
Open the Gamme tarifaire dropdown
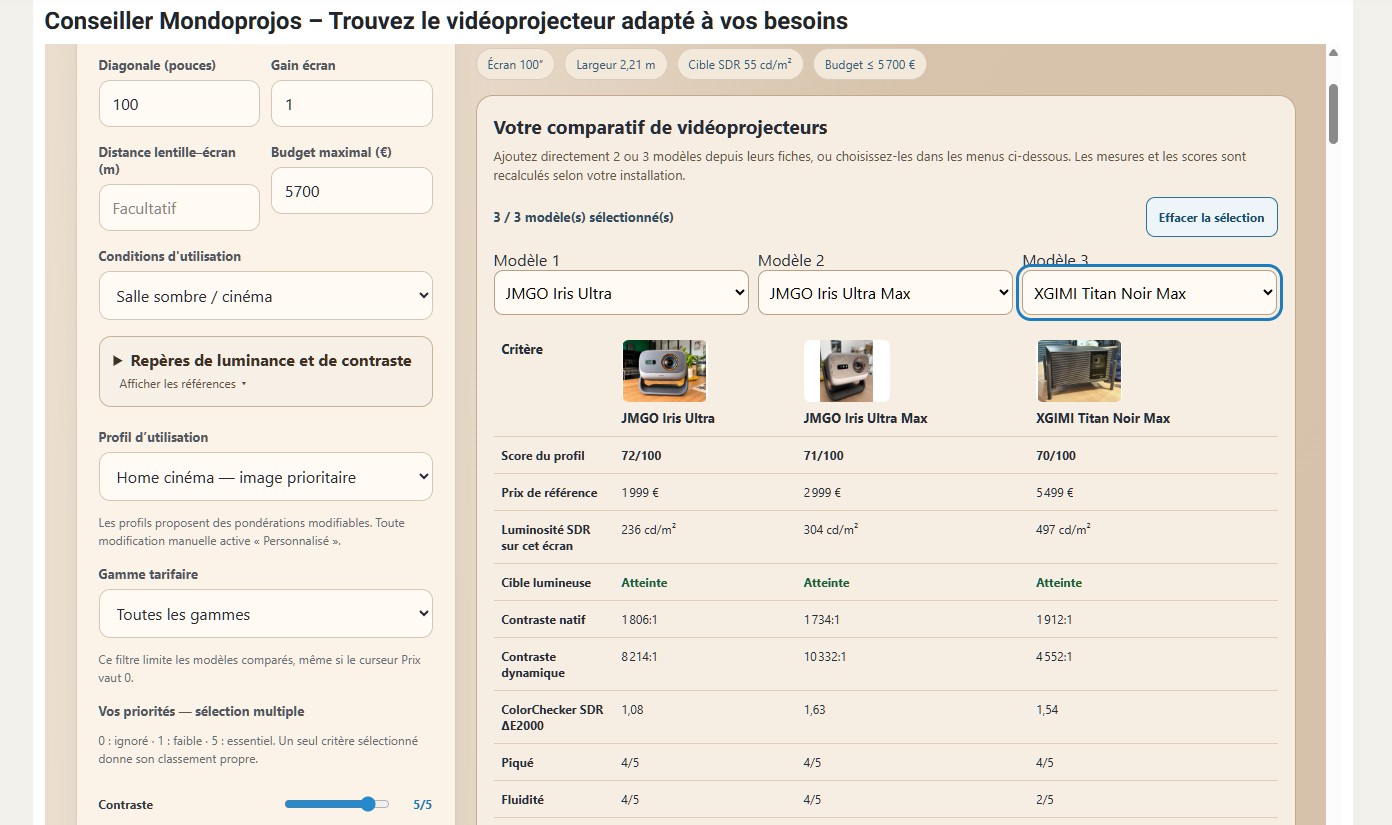click(266, 614)
